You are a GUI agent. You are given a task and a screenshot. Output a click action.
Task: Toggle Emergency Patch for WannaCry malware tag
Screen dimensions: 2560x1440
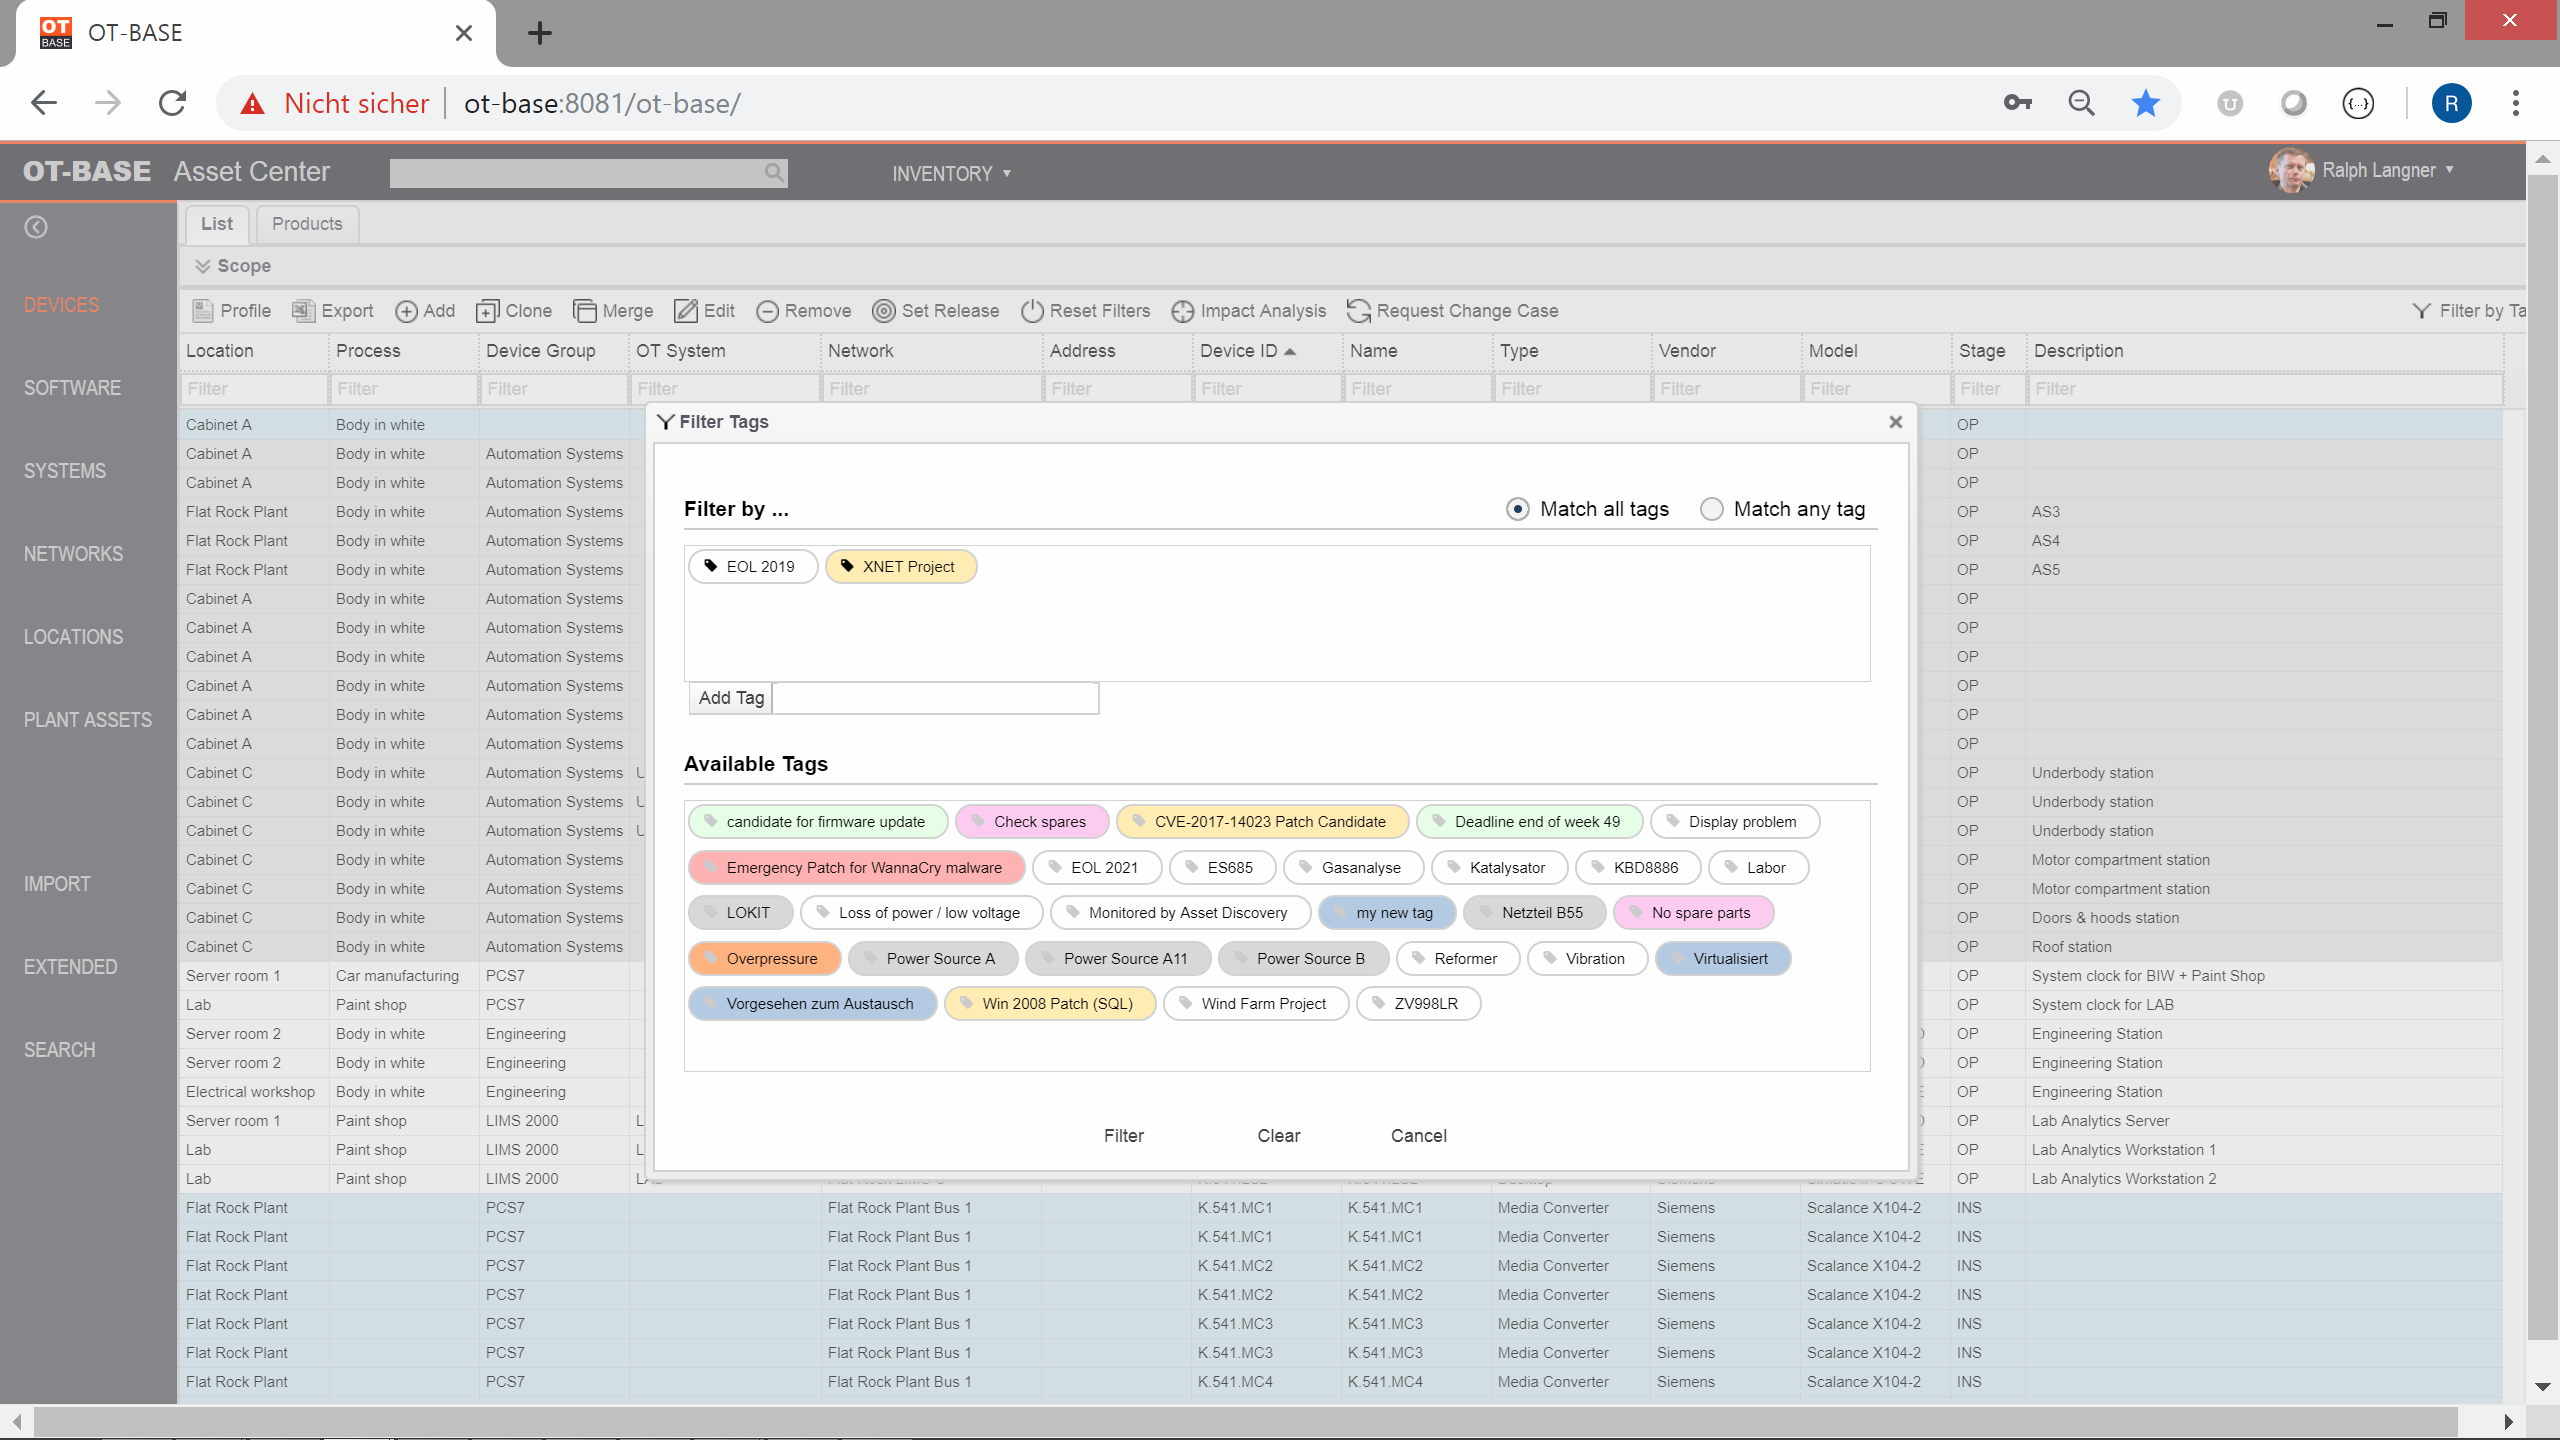(857, 868)
